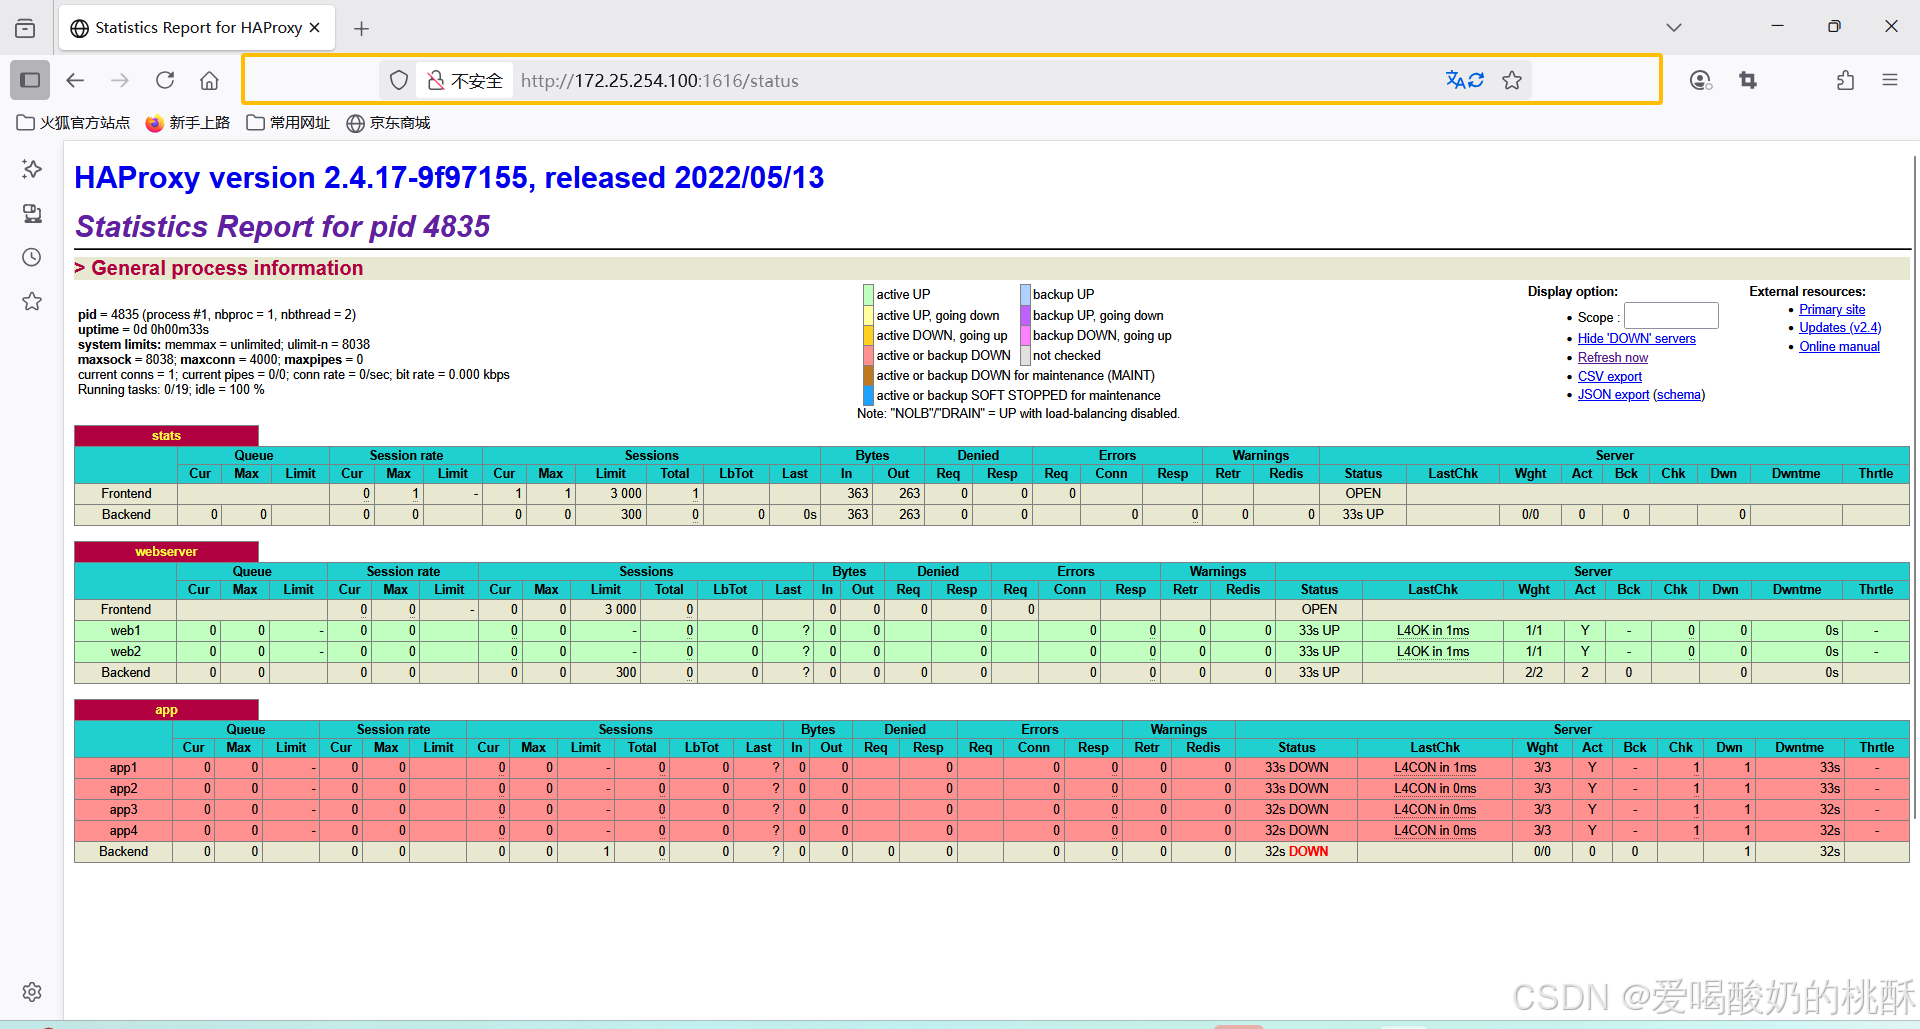Viewport: 1920px width, 1029px height.
Task: Click the active UP legend swatch
Action: 868,295
